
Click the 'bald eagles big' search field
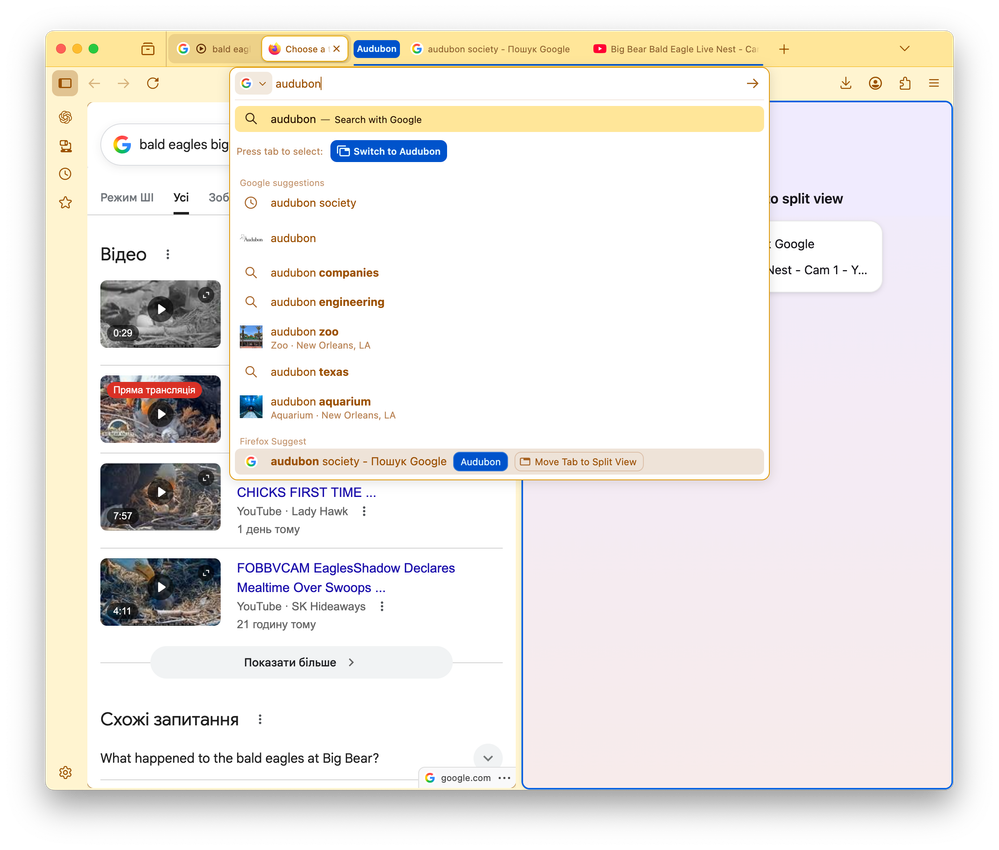pyautogui.click(x=183, y=145)
